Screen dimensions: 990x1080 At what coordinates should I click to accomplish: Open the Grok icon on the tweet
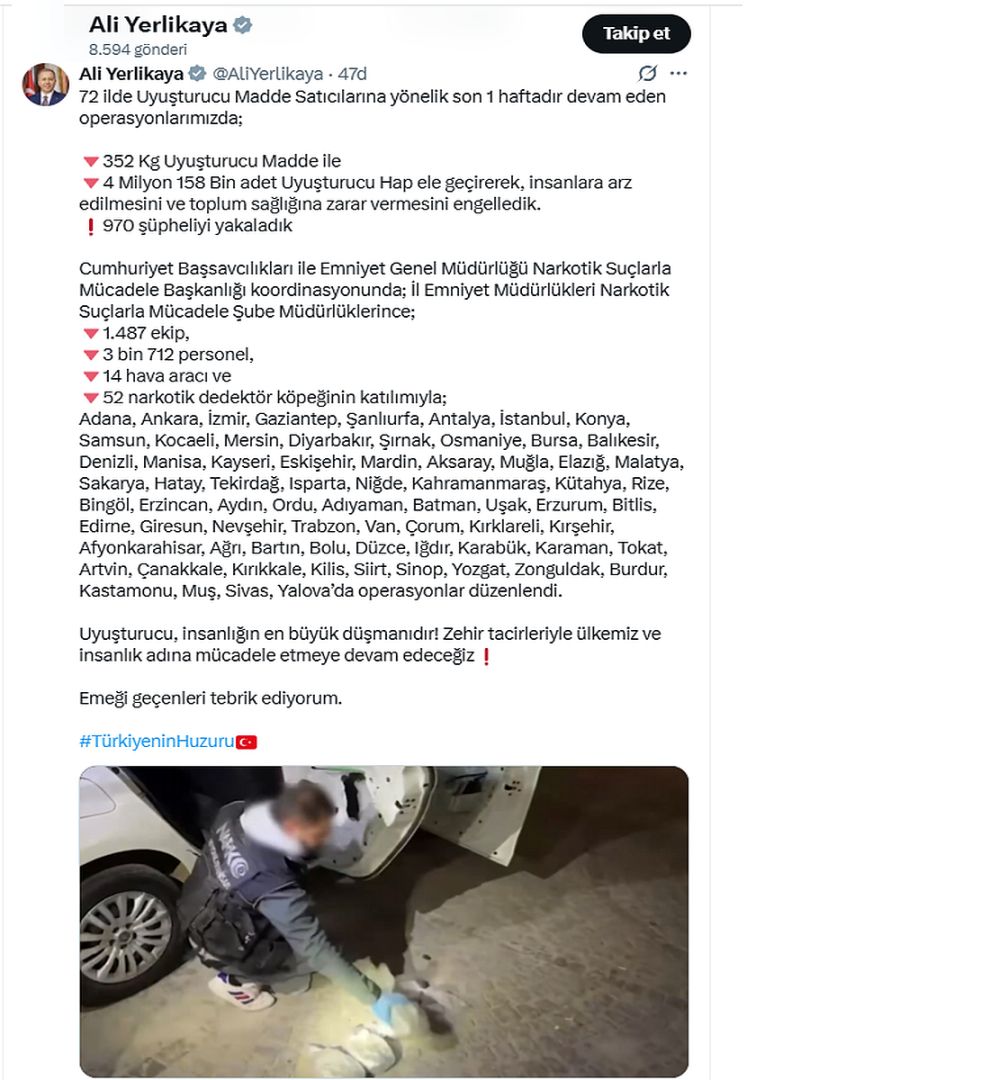pos(647,73)
